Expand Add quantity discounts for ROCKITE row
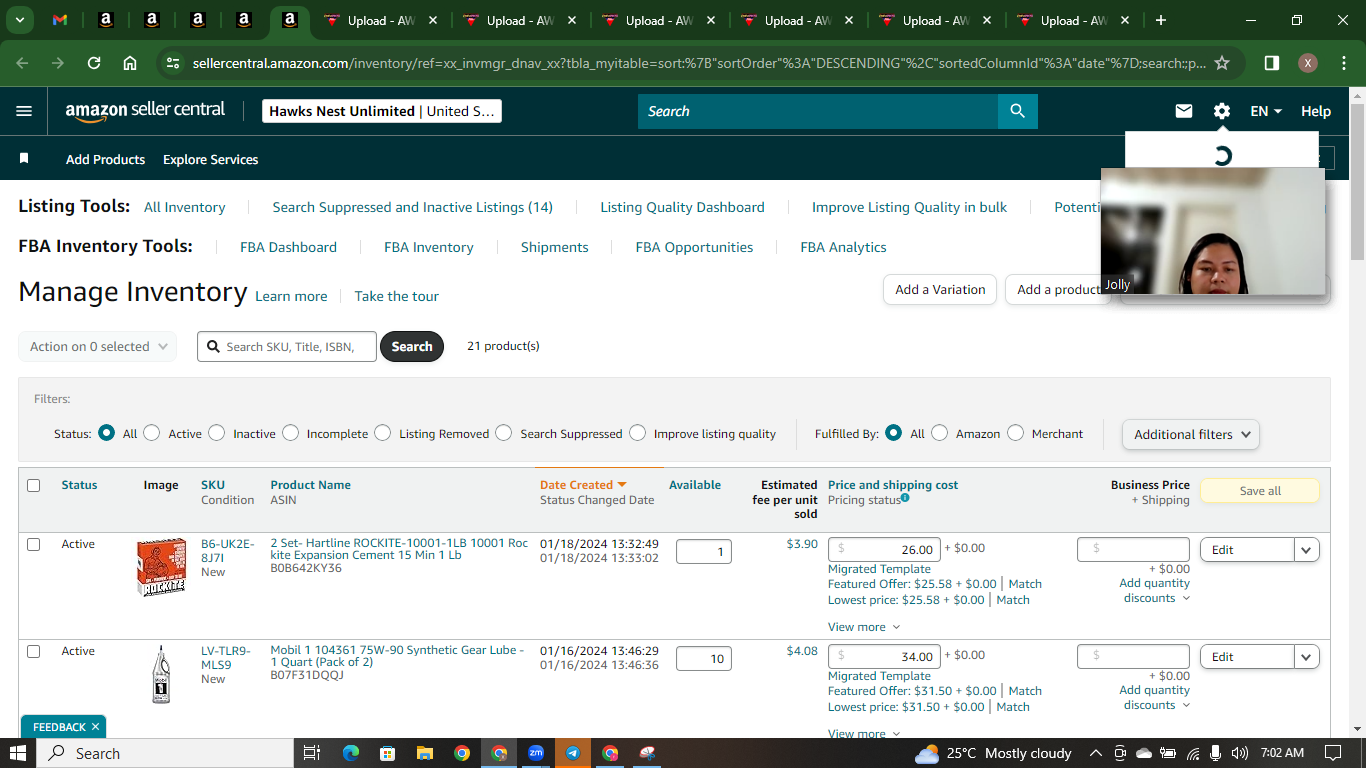The height and width of the screenshot is (768, 1366). 1155,590
